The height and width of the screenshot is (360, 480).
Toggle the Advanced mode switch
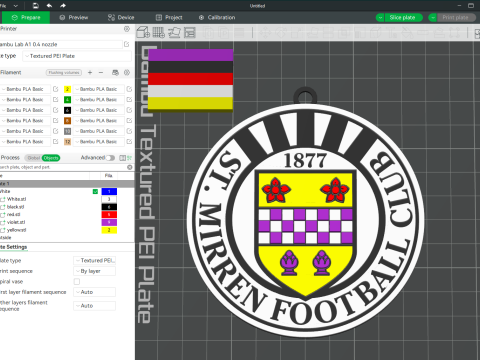110,158
